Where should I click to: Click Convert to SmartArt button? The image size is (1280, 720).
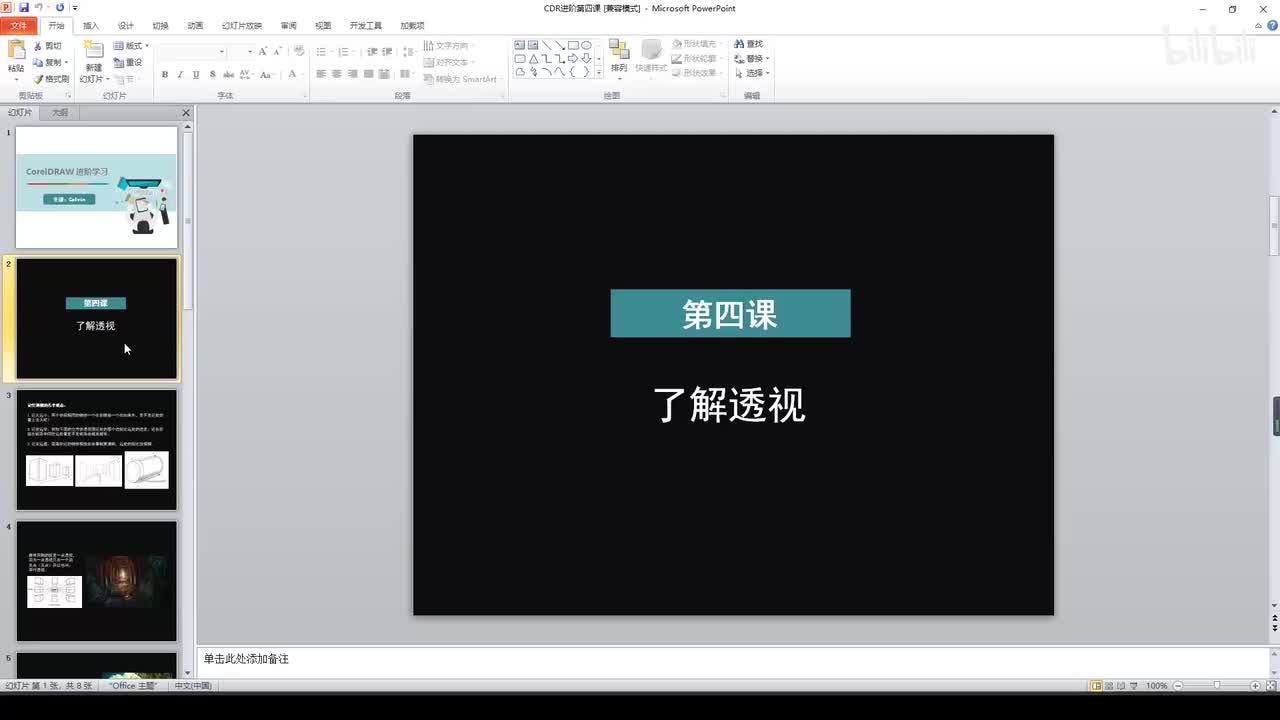point(462,79)
